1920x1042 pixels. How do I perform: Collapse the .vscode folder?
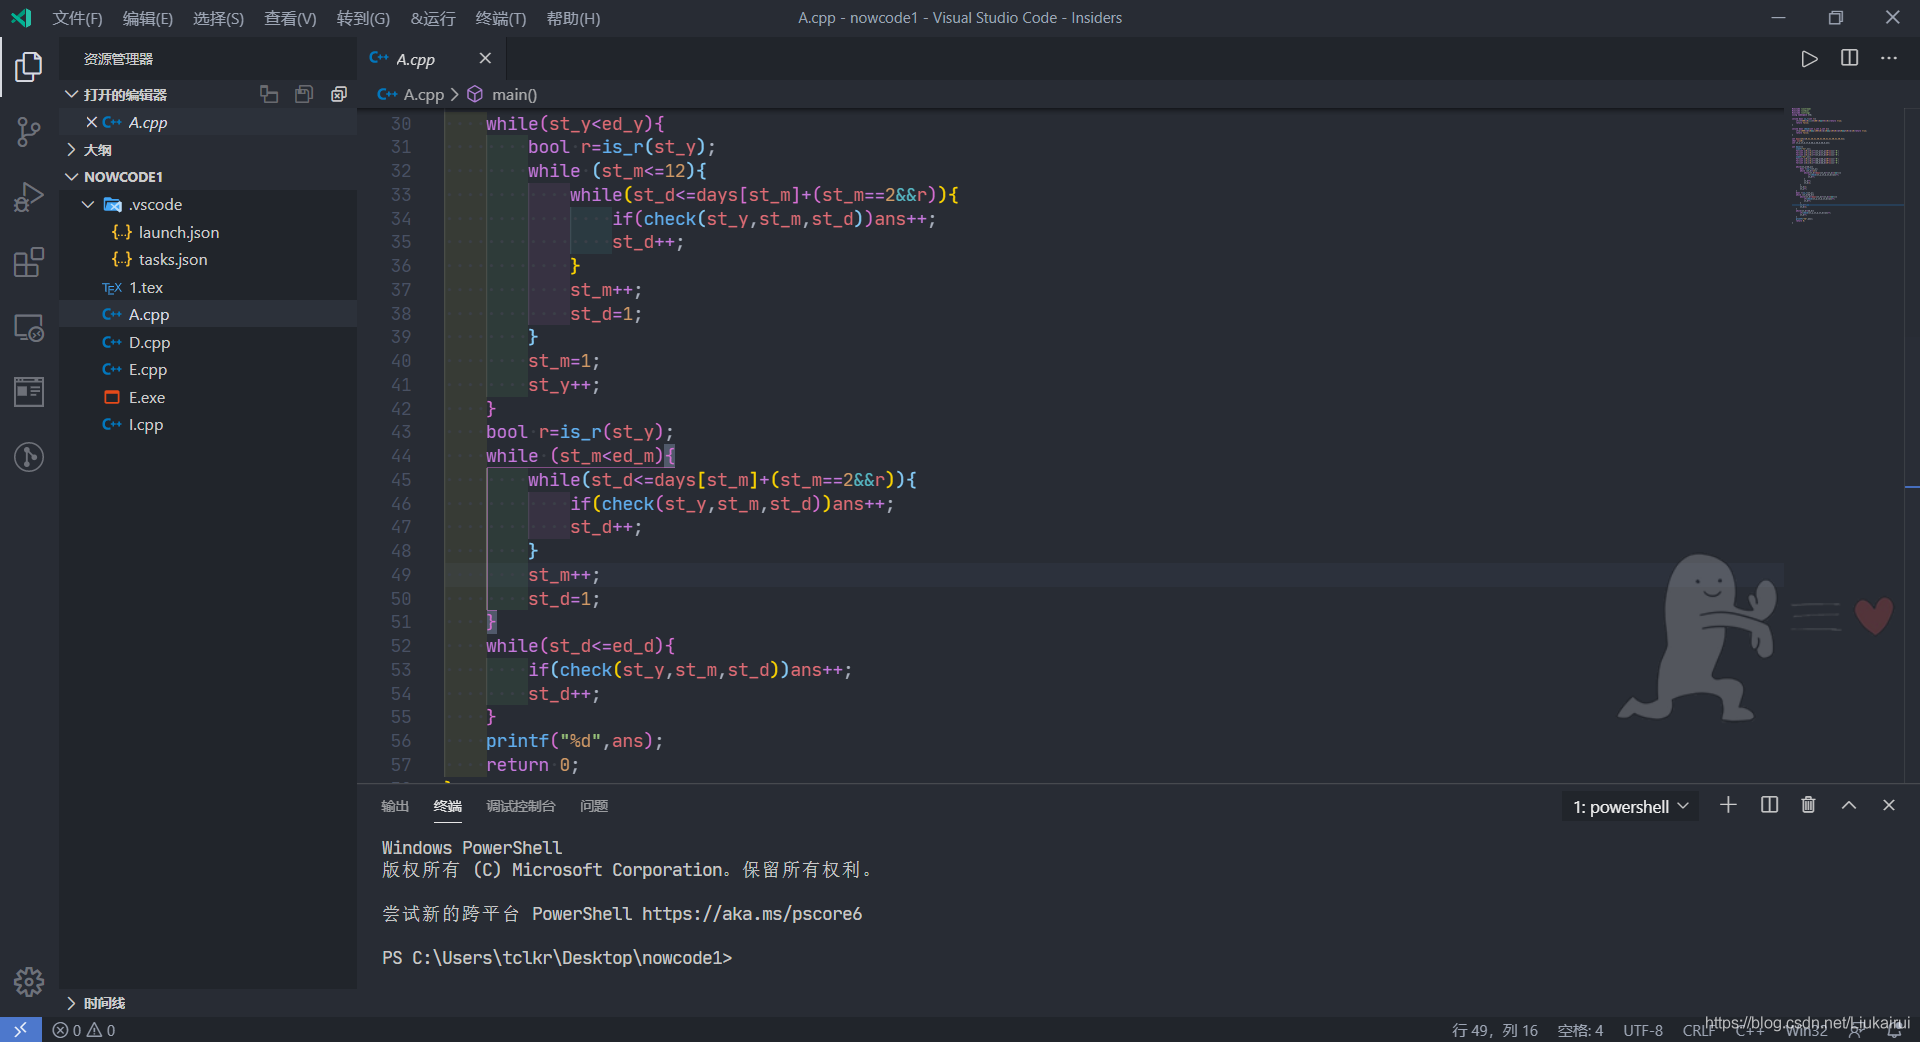coord(88,204)
